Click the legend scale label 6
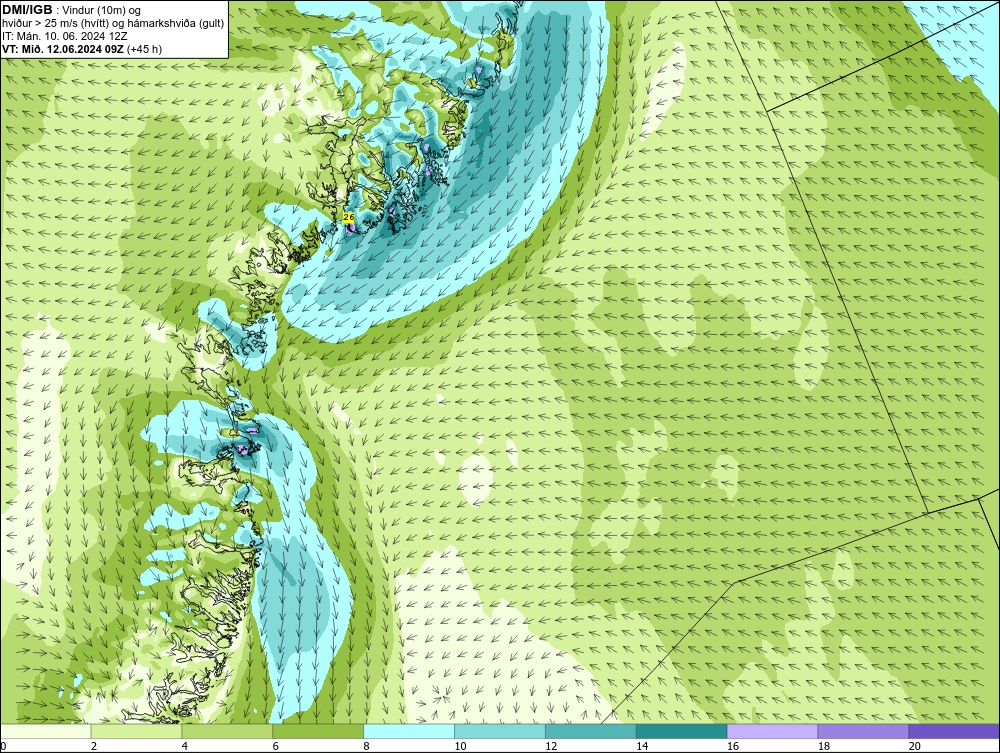Image resolution: width=1000 pixels, height=753 pixels. [x=275, y=746]
